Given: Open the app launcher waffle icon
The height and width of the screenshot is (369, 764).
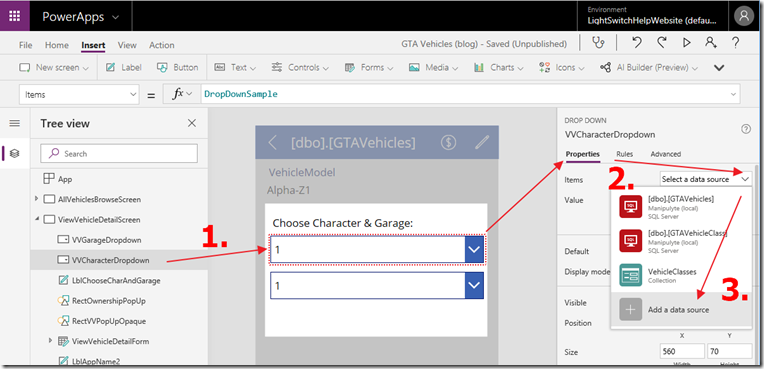Looking at the screenshot, I should click(x=15, y=16).
